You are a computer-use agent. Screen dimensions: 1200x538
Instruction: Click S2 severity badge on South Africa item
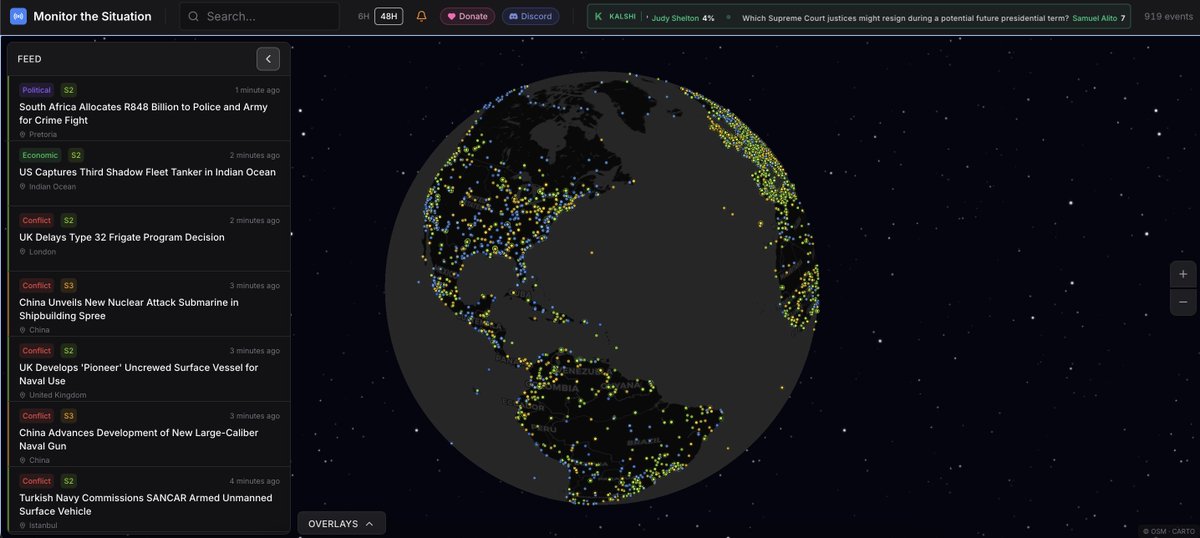(69, 90)
